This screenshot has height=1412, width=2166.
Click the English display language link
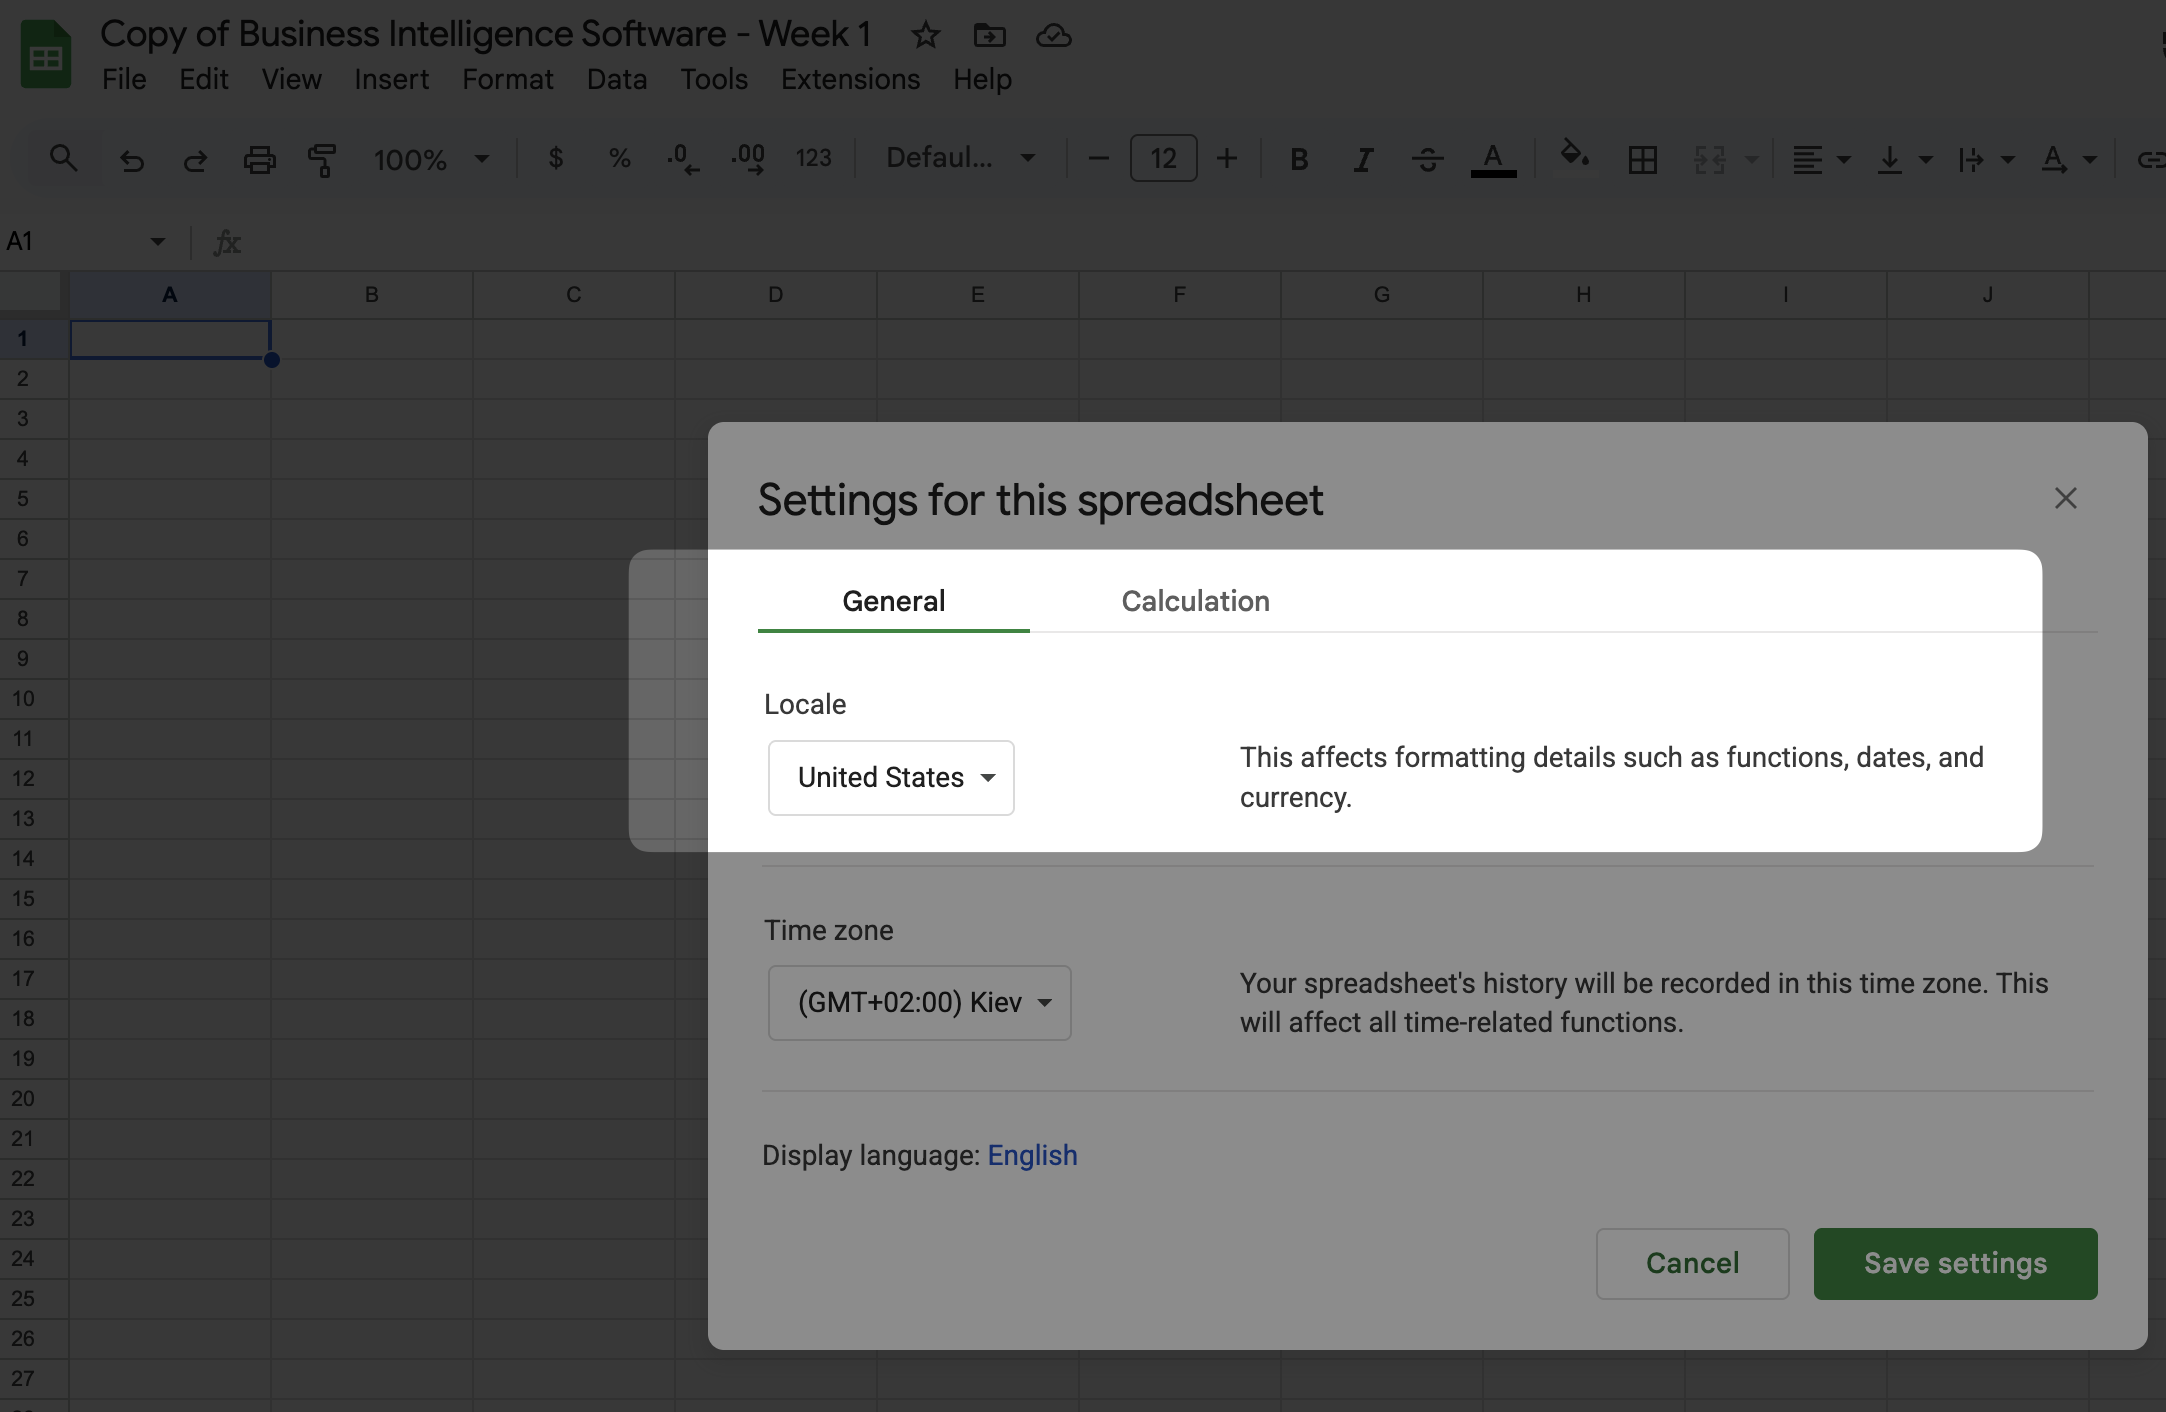click(x=1032, y=1155)
